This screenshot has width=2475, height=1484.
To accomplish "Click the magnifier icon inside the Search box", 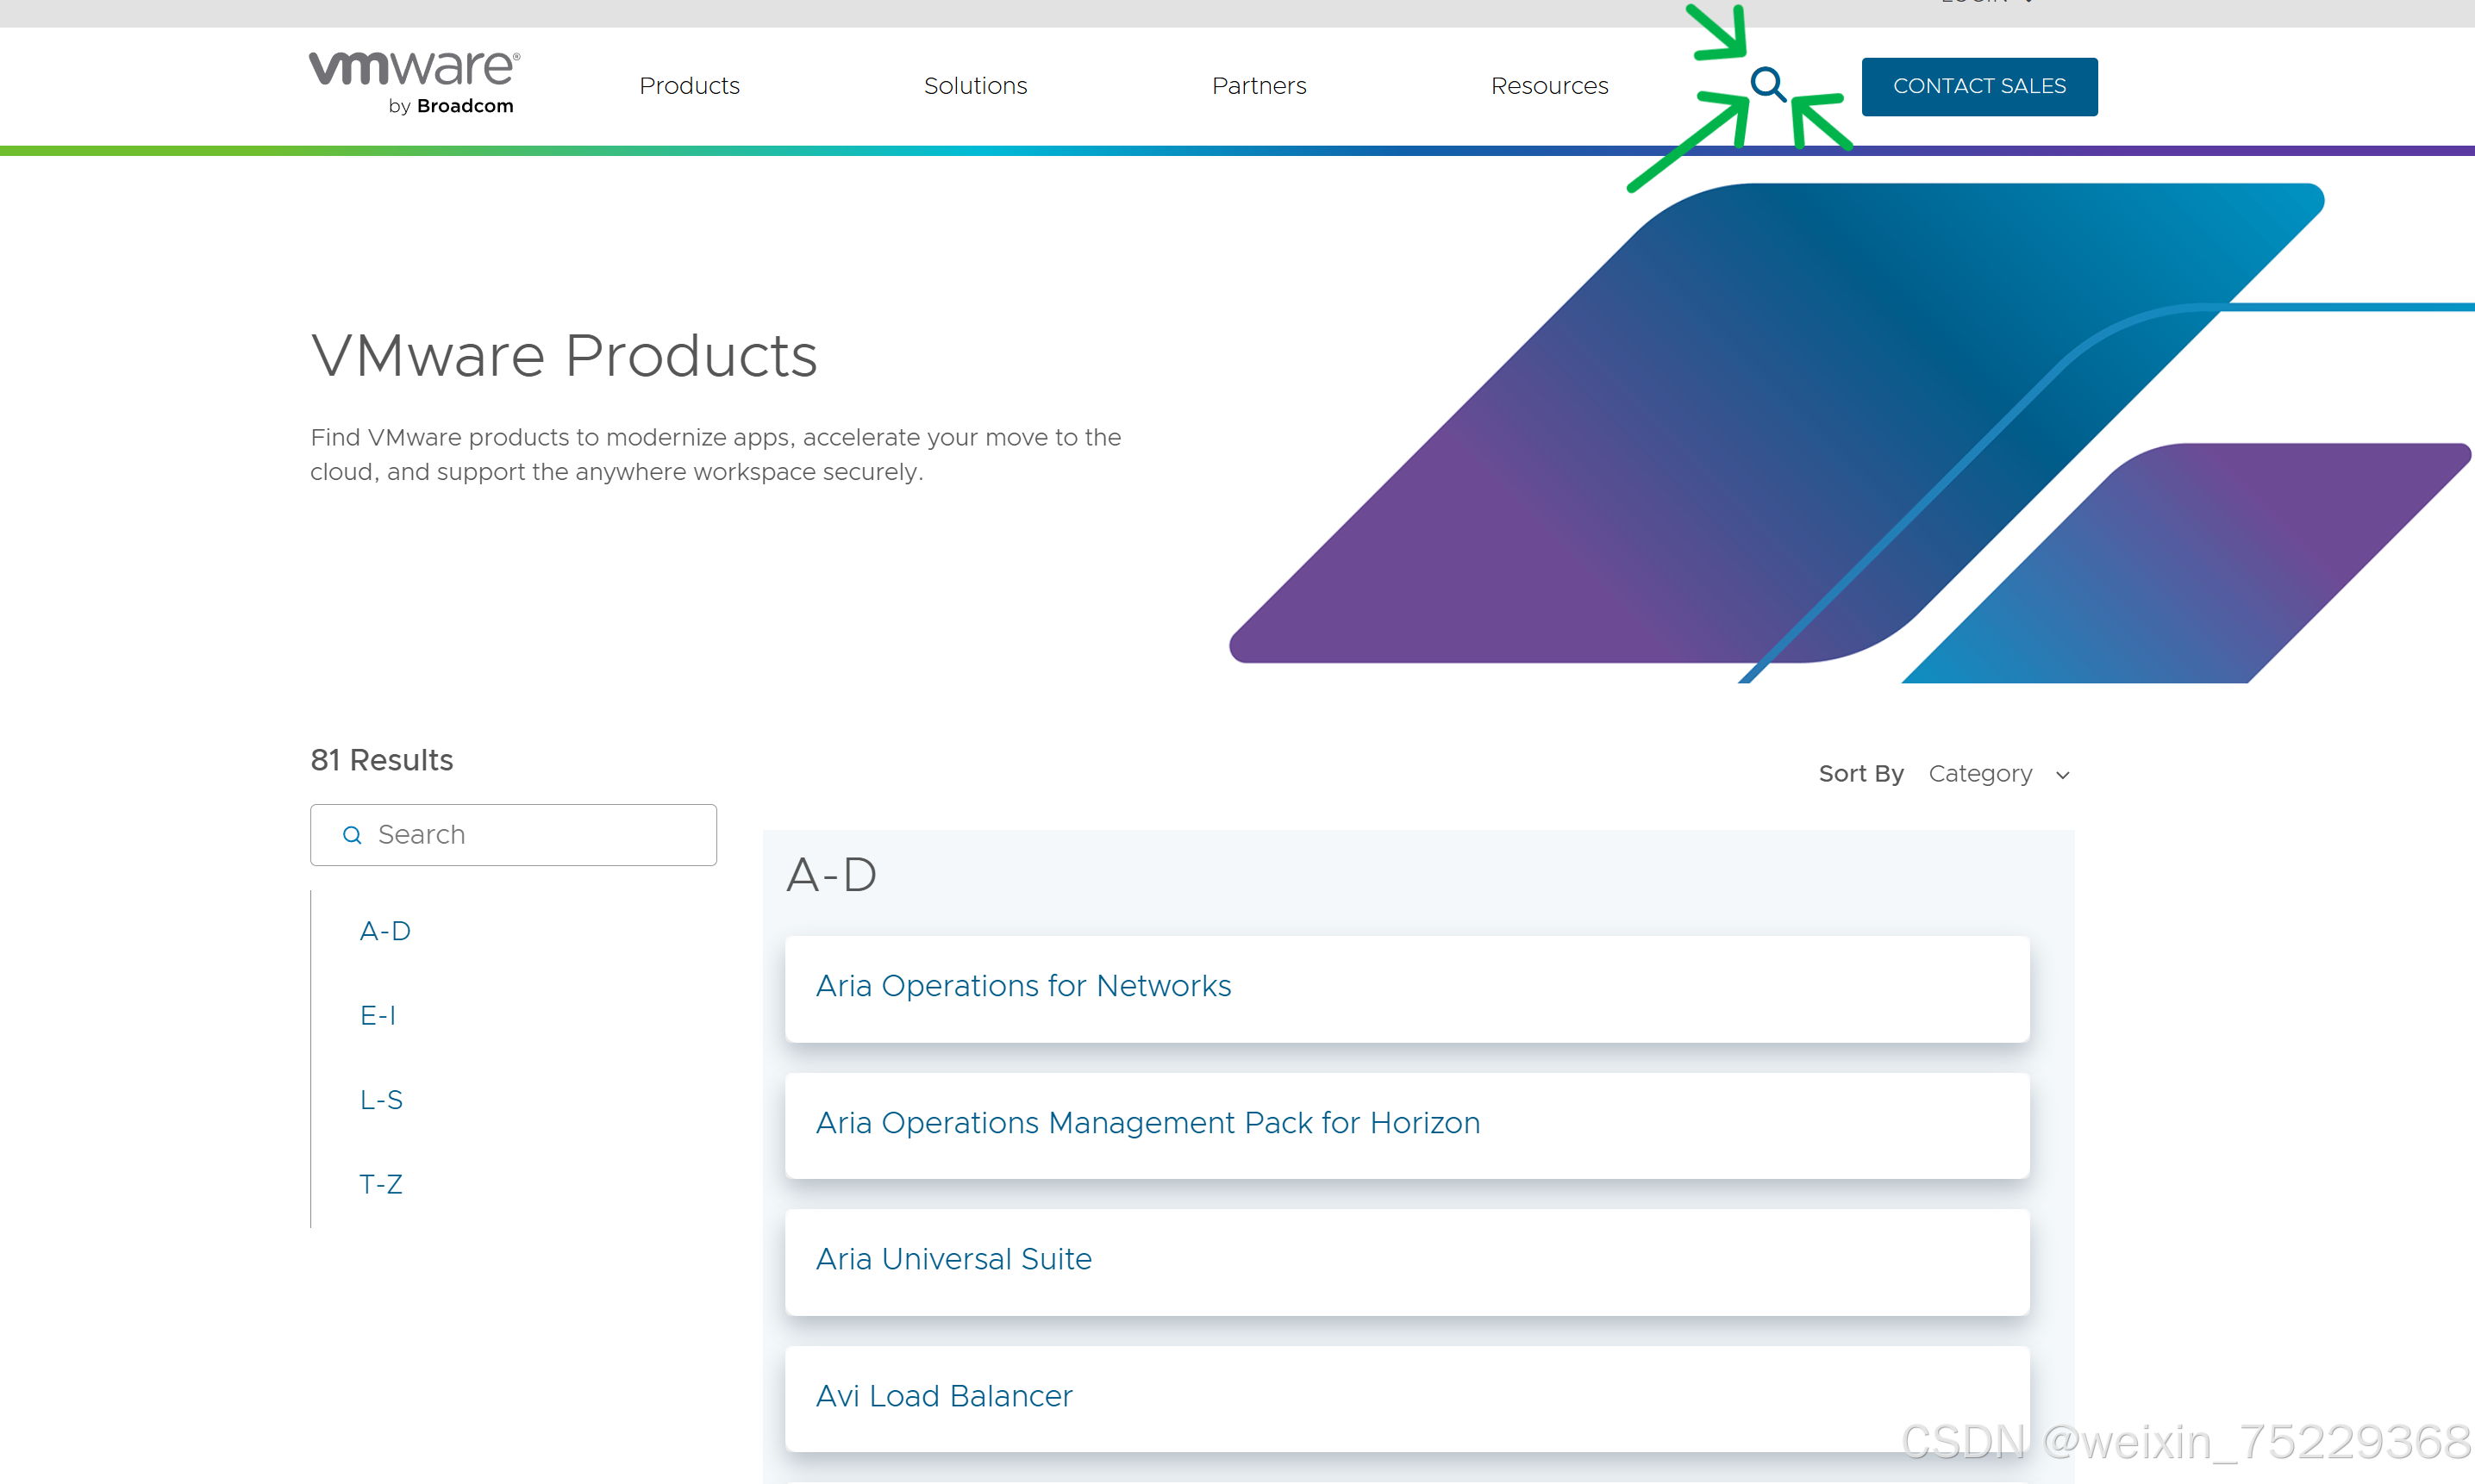I will click(x=352, y=835).
